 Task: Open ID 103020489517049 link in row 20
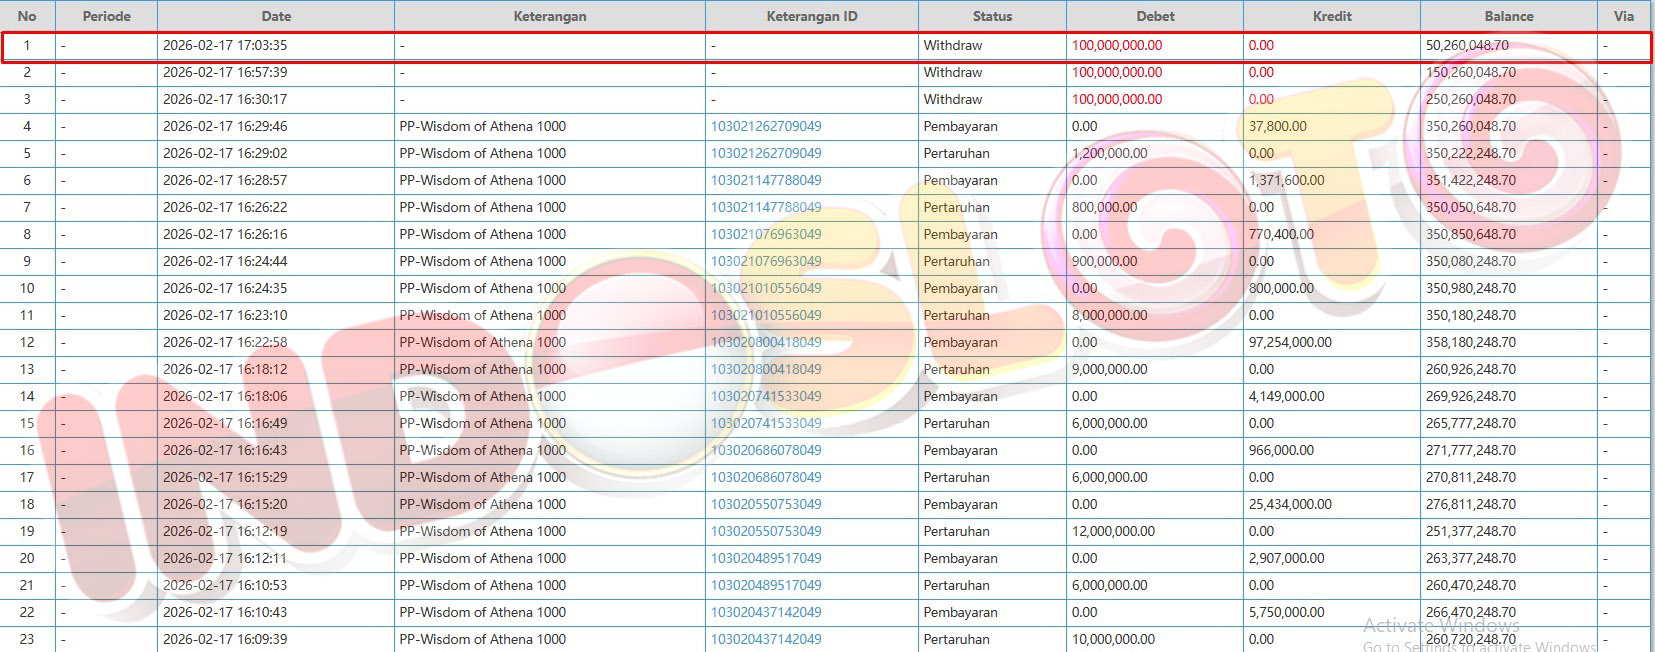pos(766,558)
